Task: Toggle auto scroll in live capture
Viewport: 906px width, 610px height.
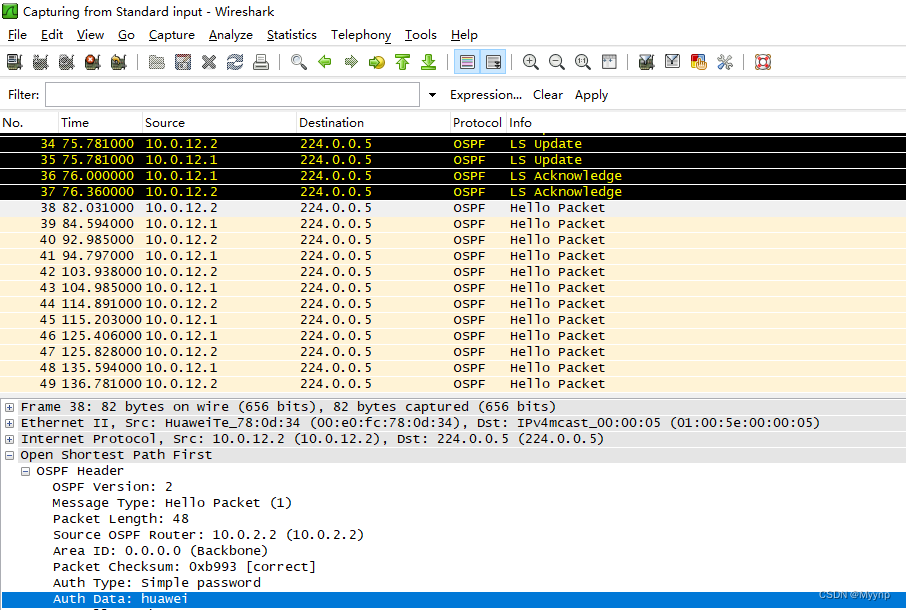Action: click(x=493, y=62)
